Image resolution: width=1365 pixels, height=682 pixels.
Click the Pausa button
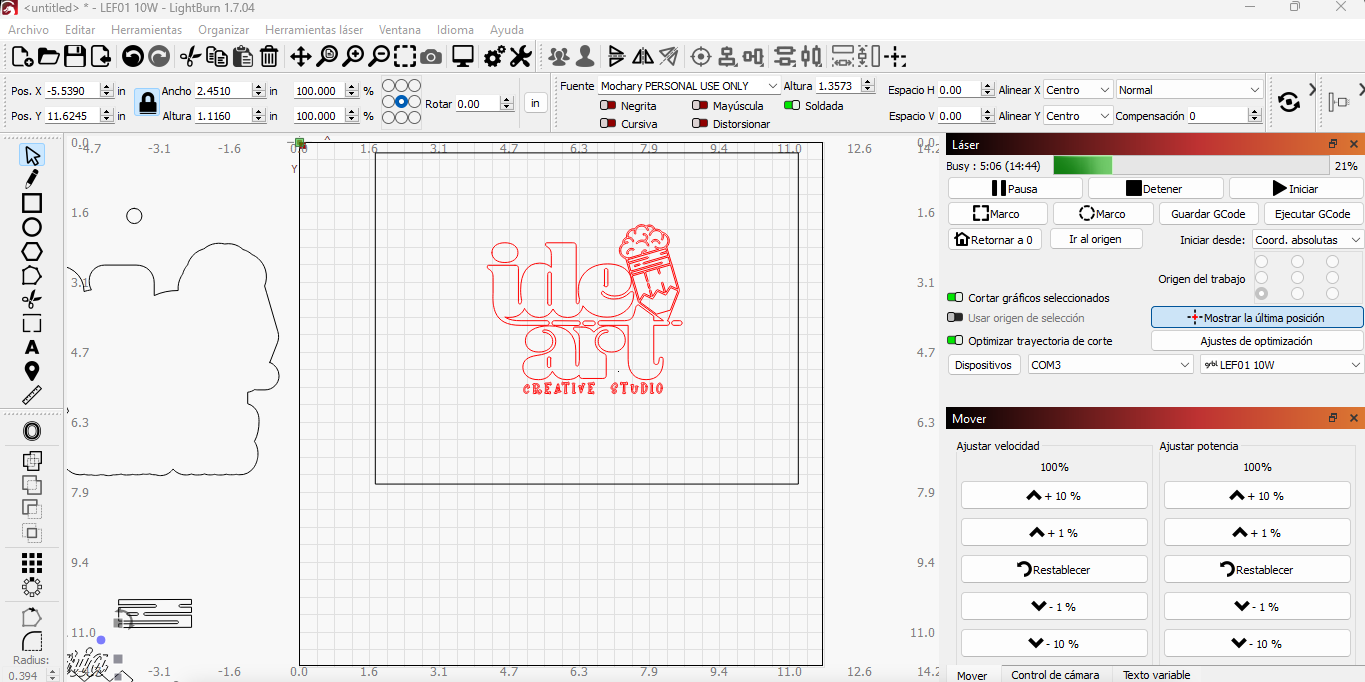(x=1015, y=188)
